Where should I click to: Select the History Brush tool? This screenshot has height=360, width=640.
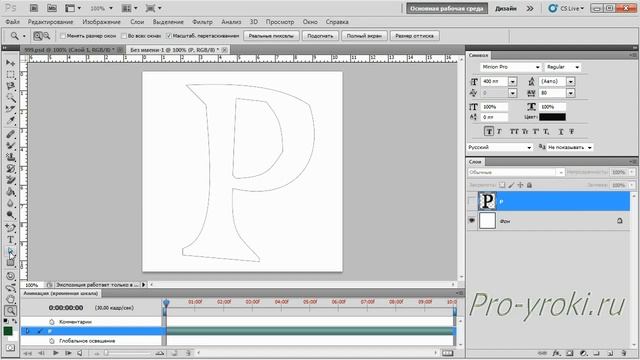pyautogui.click(x=11, y=169)
